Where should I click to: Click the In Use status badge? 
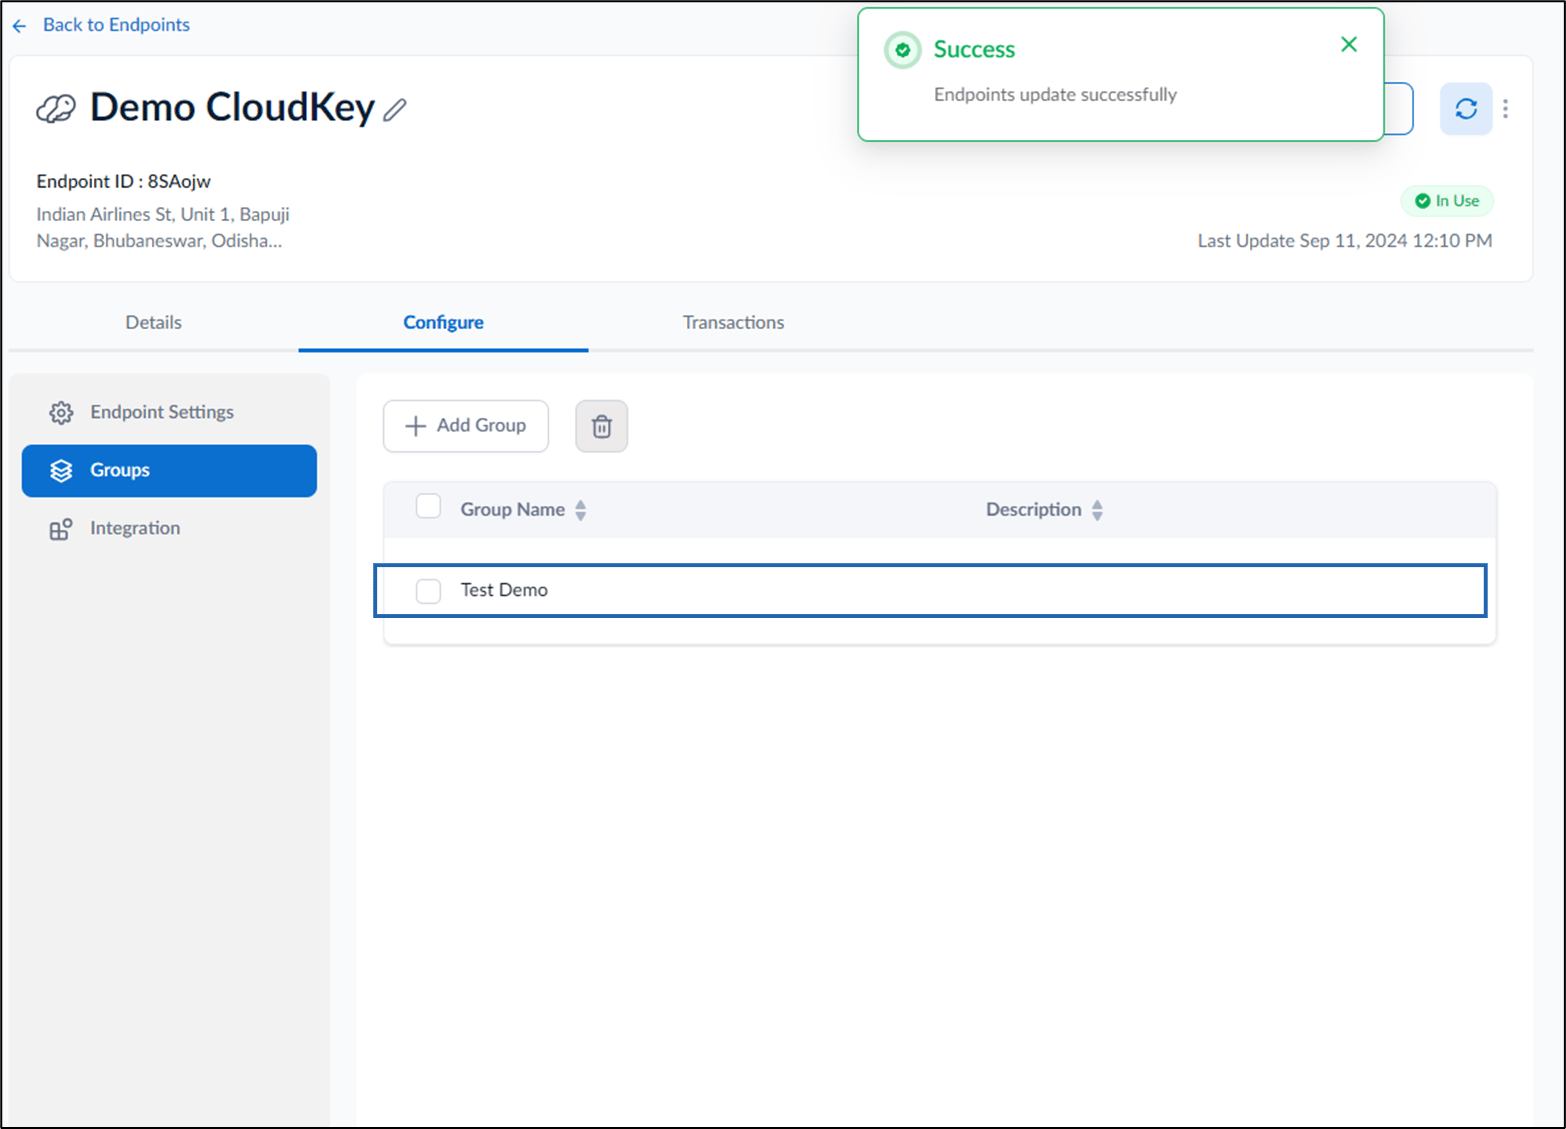coord(1446,201)
